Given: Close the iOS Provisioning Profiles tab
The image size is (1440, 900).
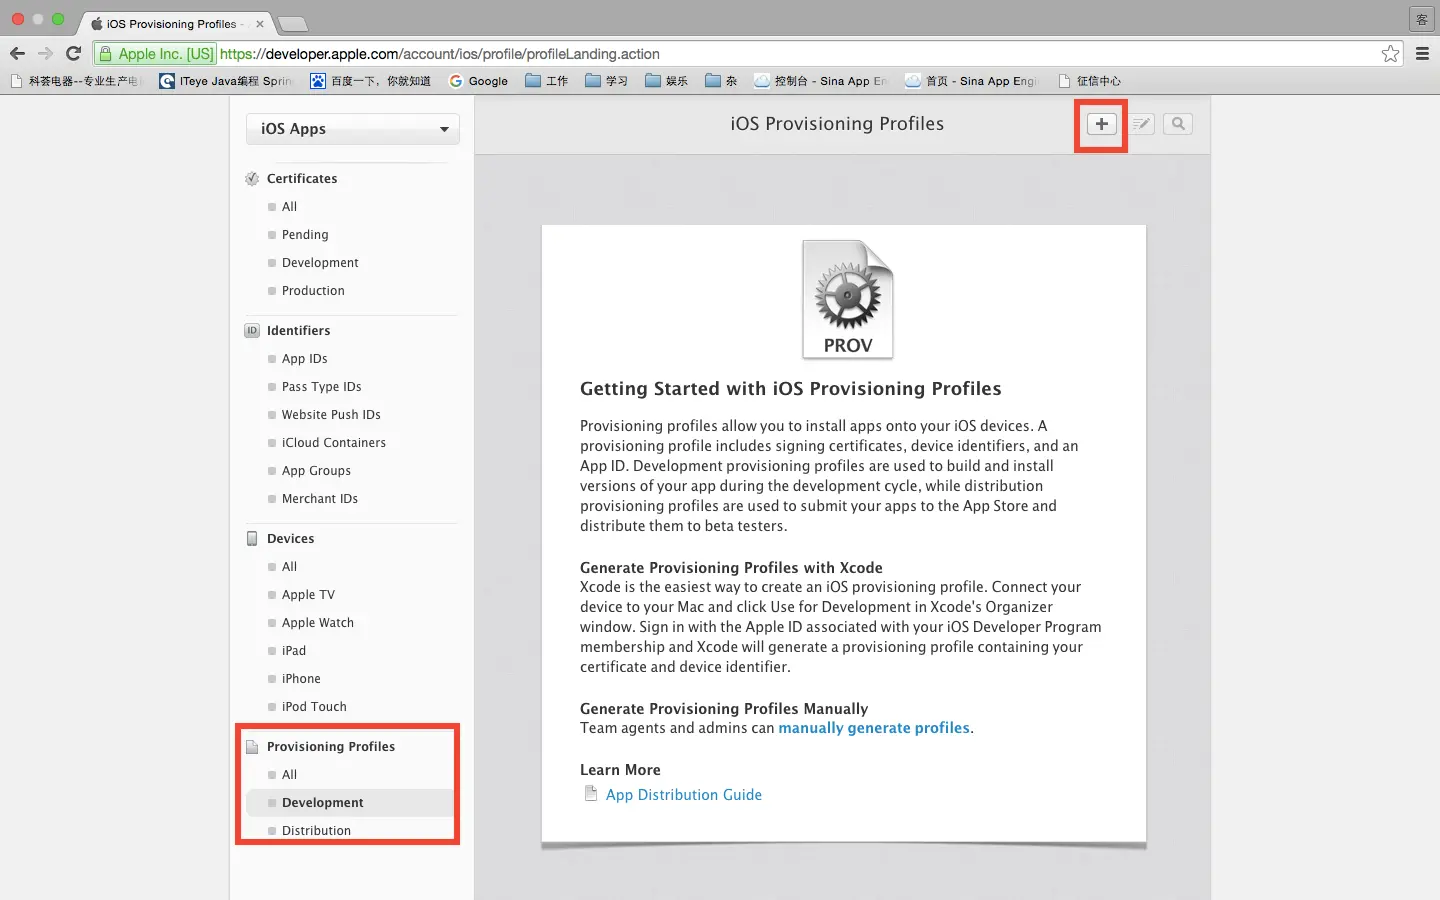Looking at the screenshot, I should pos(260,24).
